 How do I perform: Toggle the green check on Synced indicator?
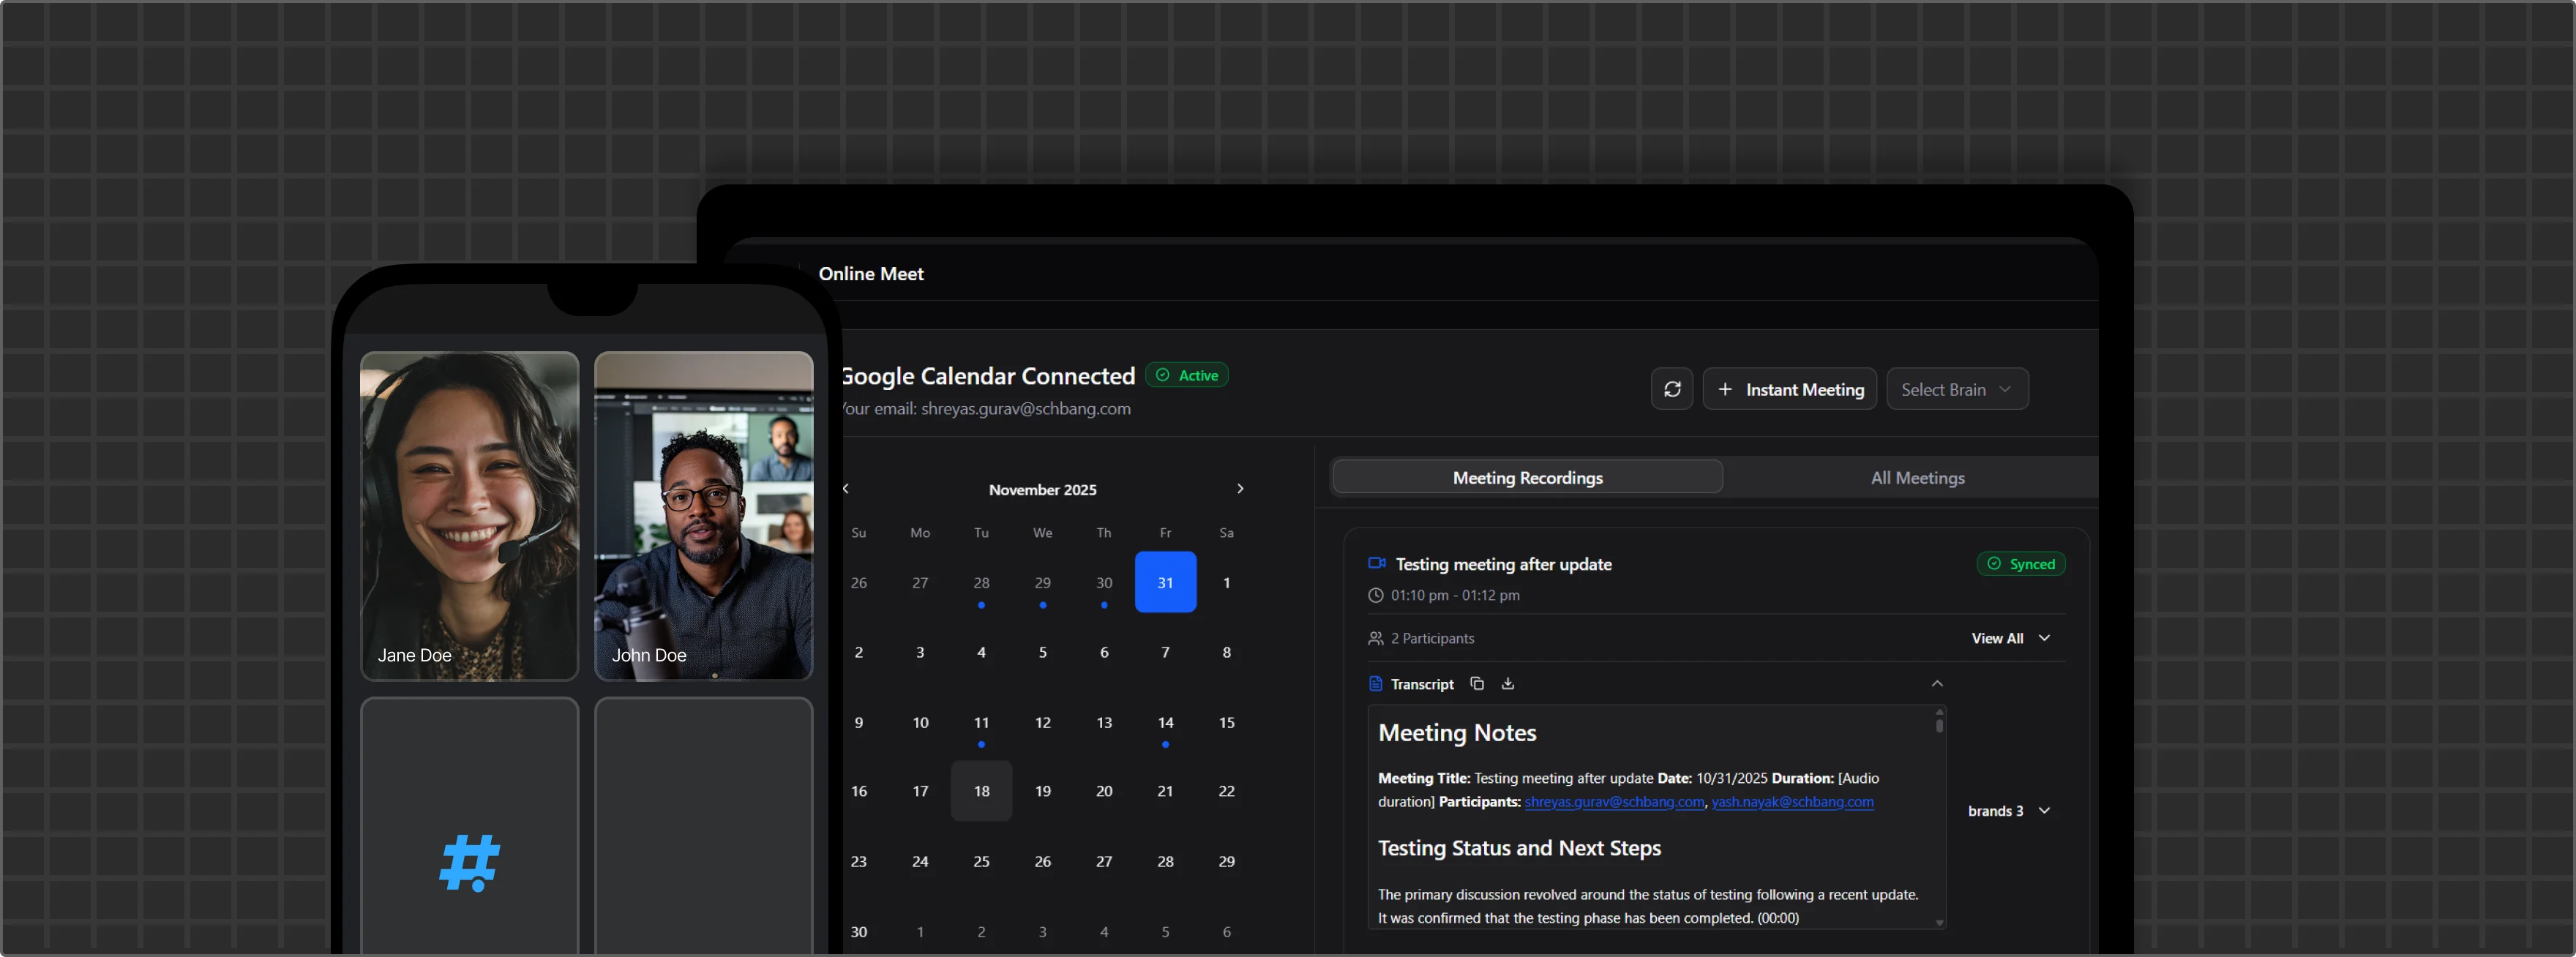click(1994, 563)
